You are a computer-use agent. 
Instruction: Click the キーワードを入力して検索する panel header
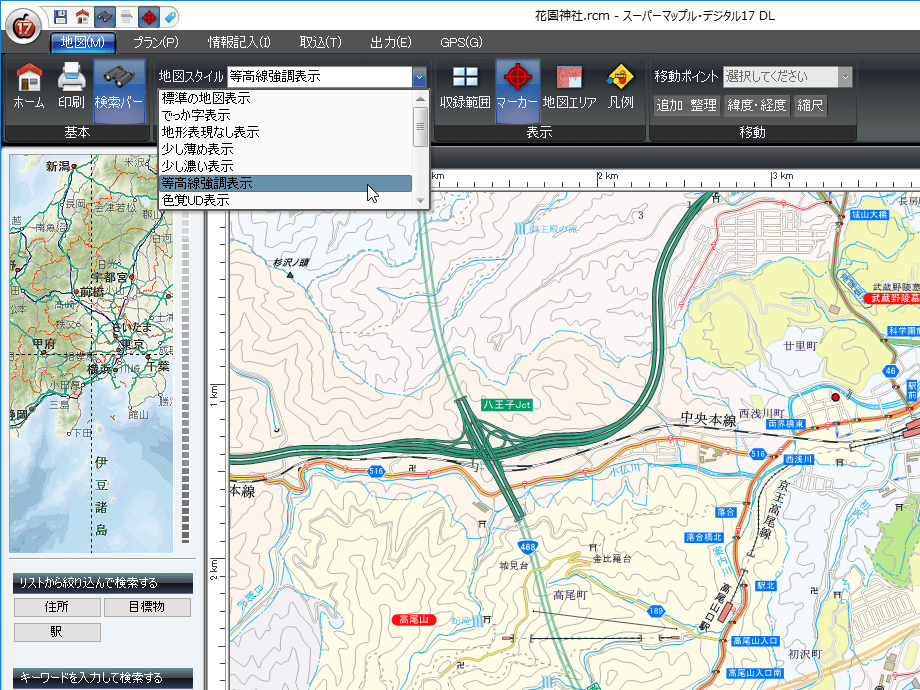coord(103,678)
